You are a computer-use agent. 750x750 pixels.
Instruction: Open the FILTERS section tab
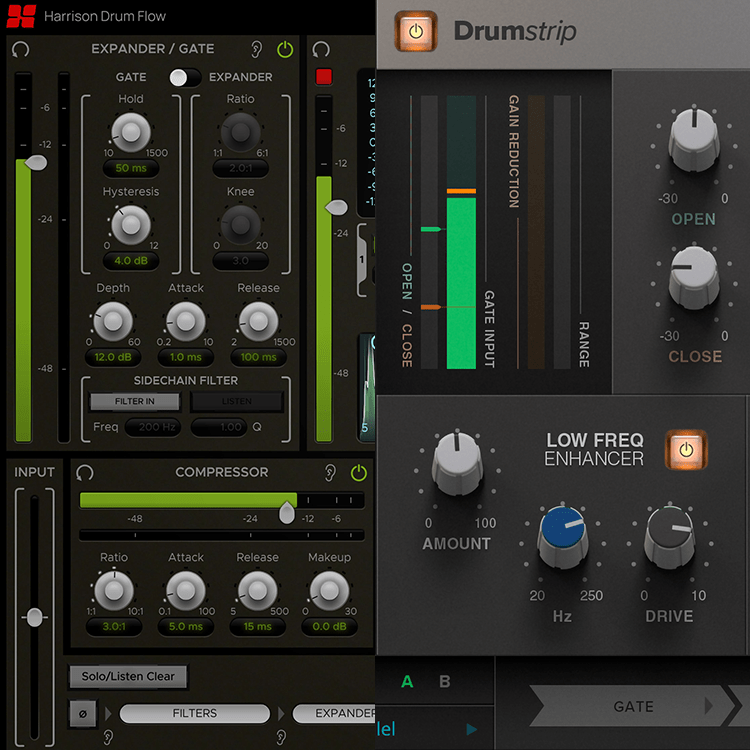click(195, 713)
